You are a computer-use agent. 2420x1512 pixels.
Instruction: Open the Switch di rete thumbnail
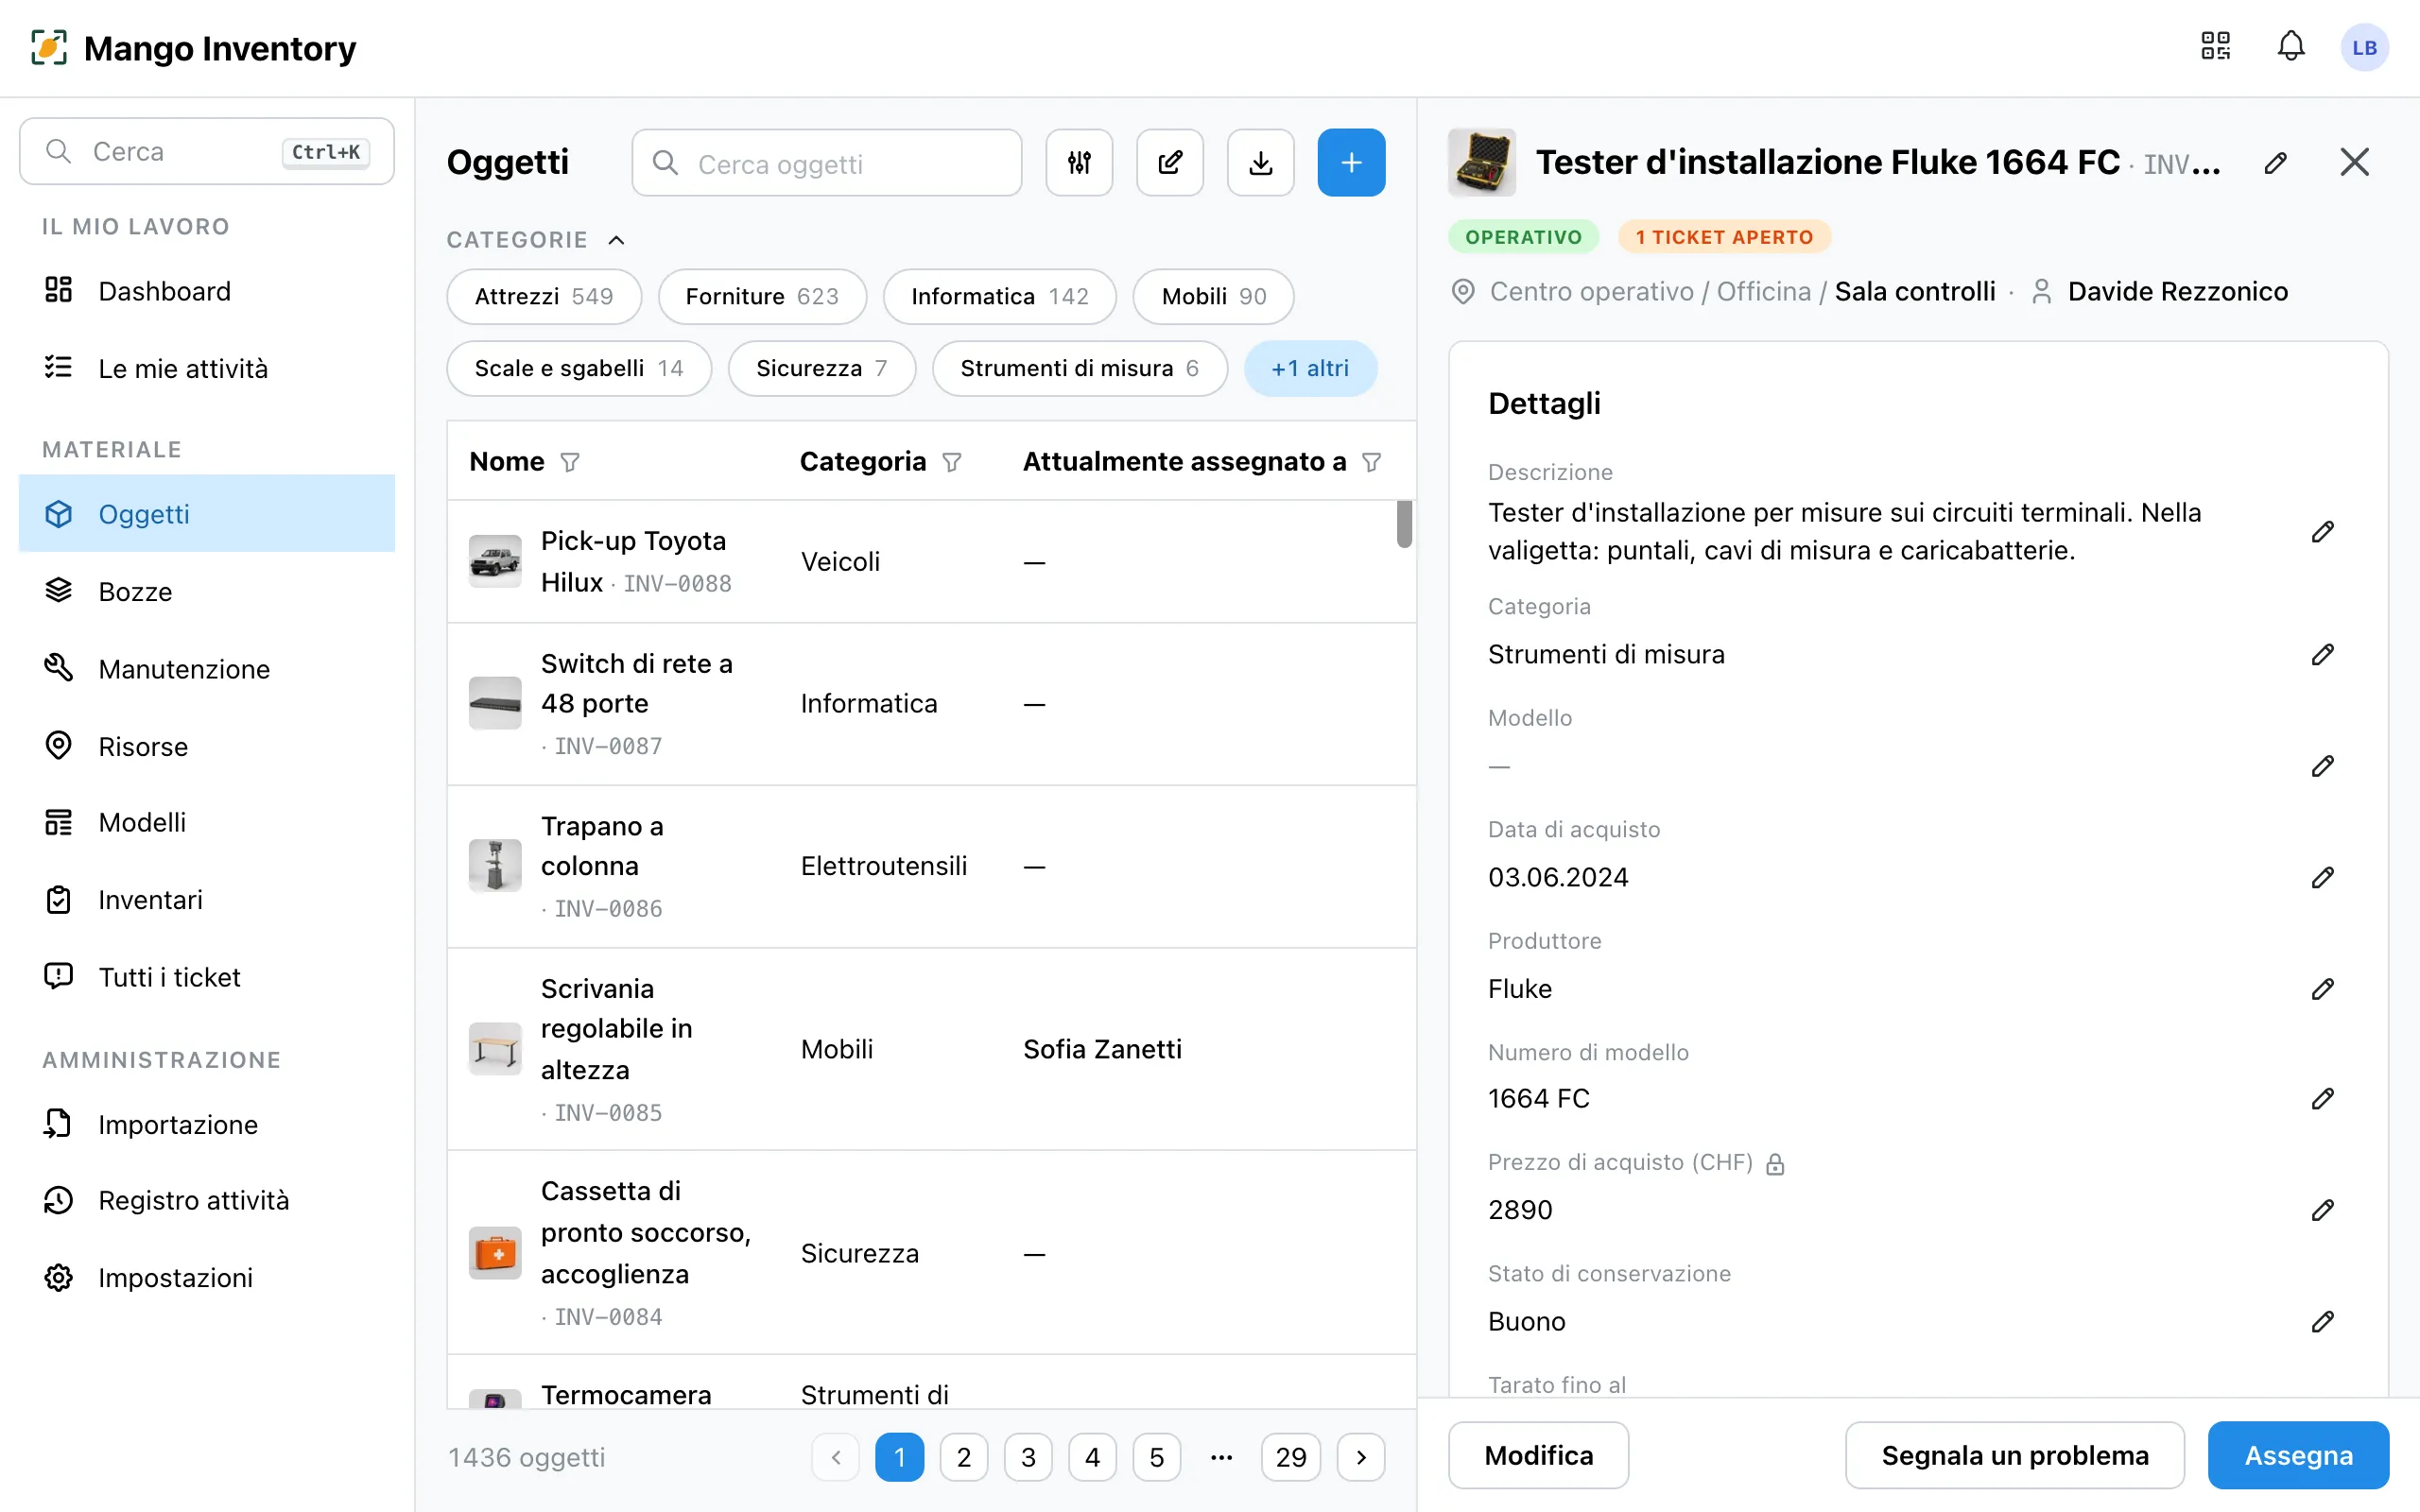(x=495, y=703)
